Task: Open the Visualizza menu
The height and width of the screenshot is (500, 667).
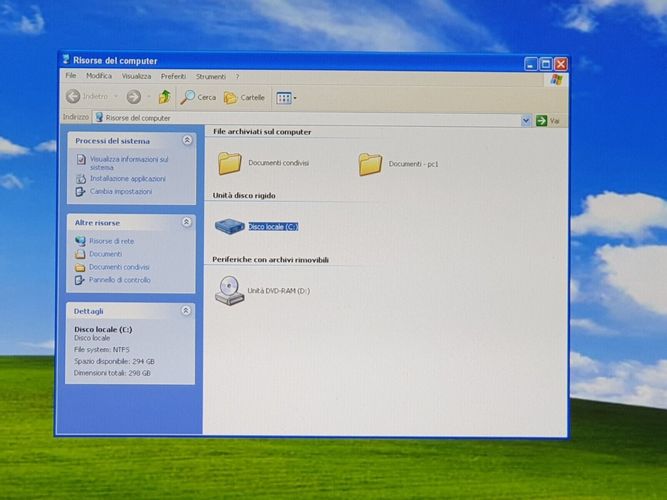Action: coord(136,77)
